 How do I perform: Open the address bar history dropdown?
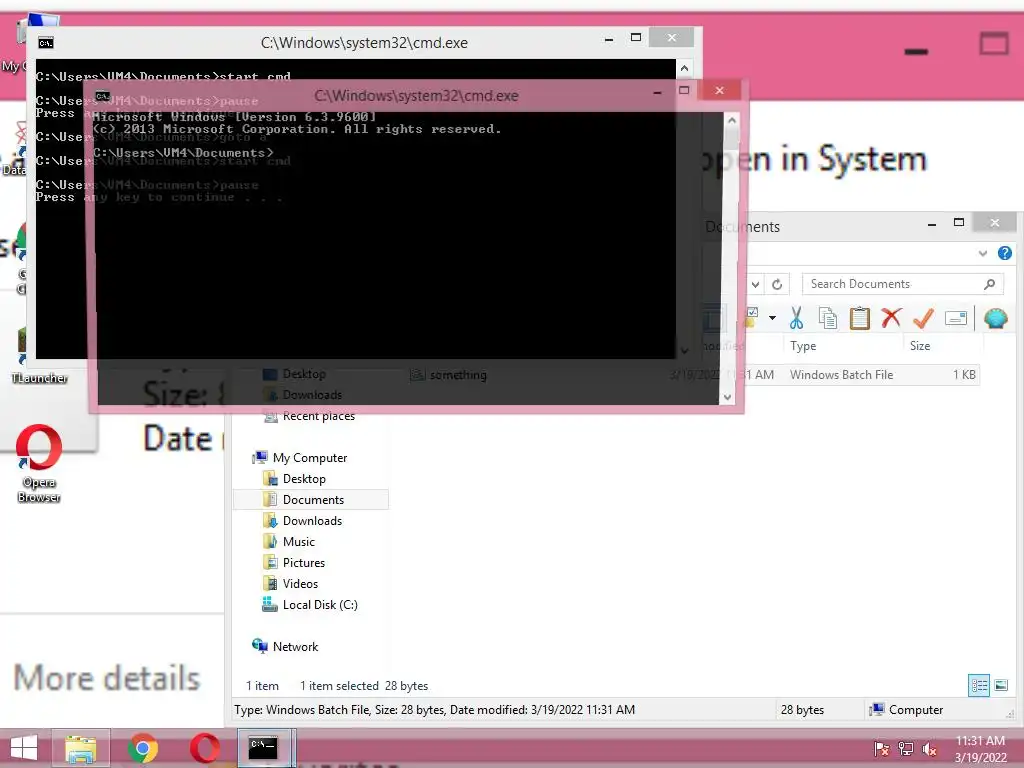point(756,284)
